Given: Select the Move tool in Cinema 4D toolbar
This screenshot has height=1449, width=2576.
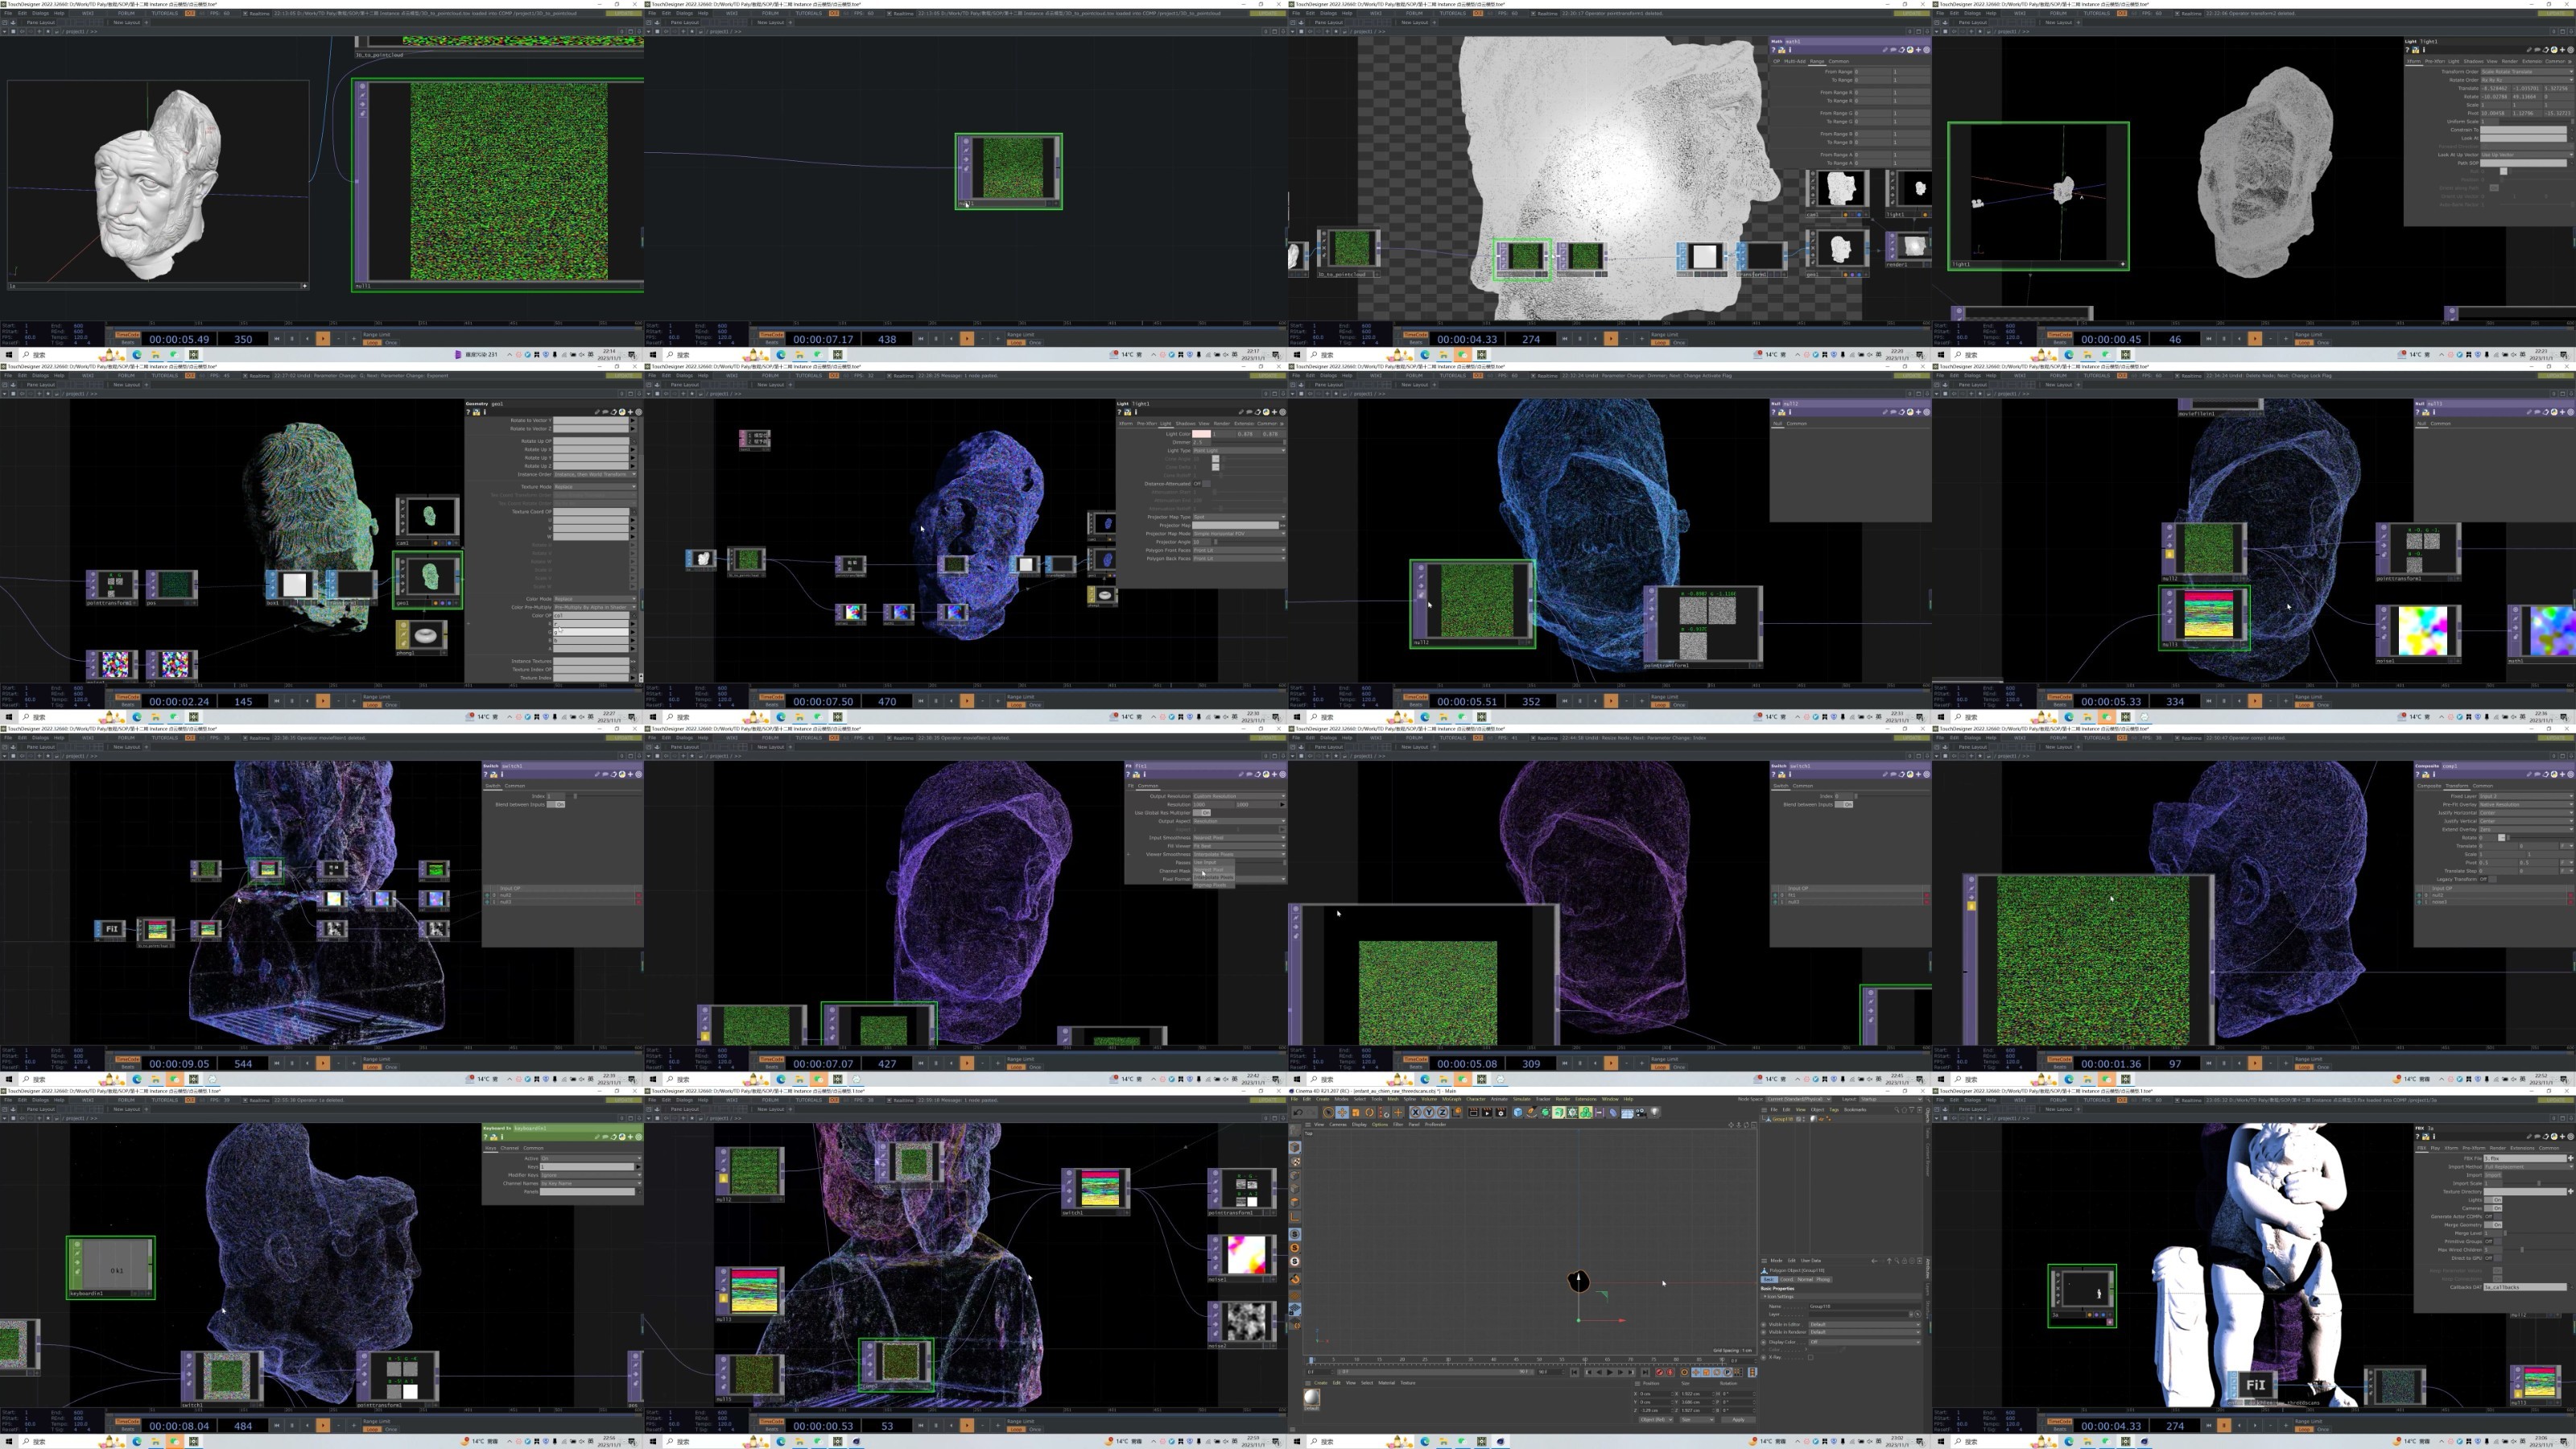Looking at the screenshot, I should pos(1342,1113).
